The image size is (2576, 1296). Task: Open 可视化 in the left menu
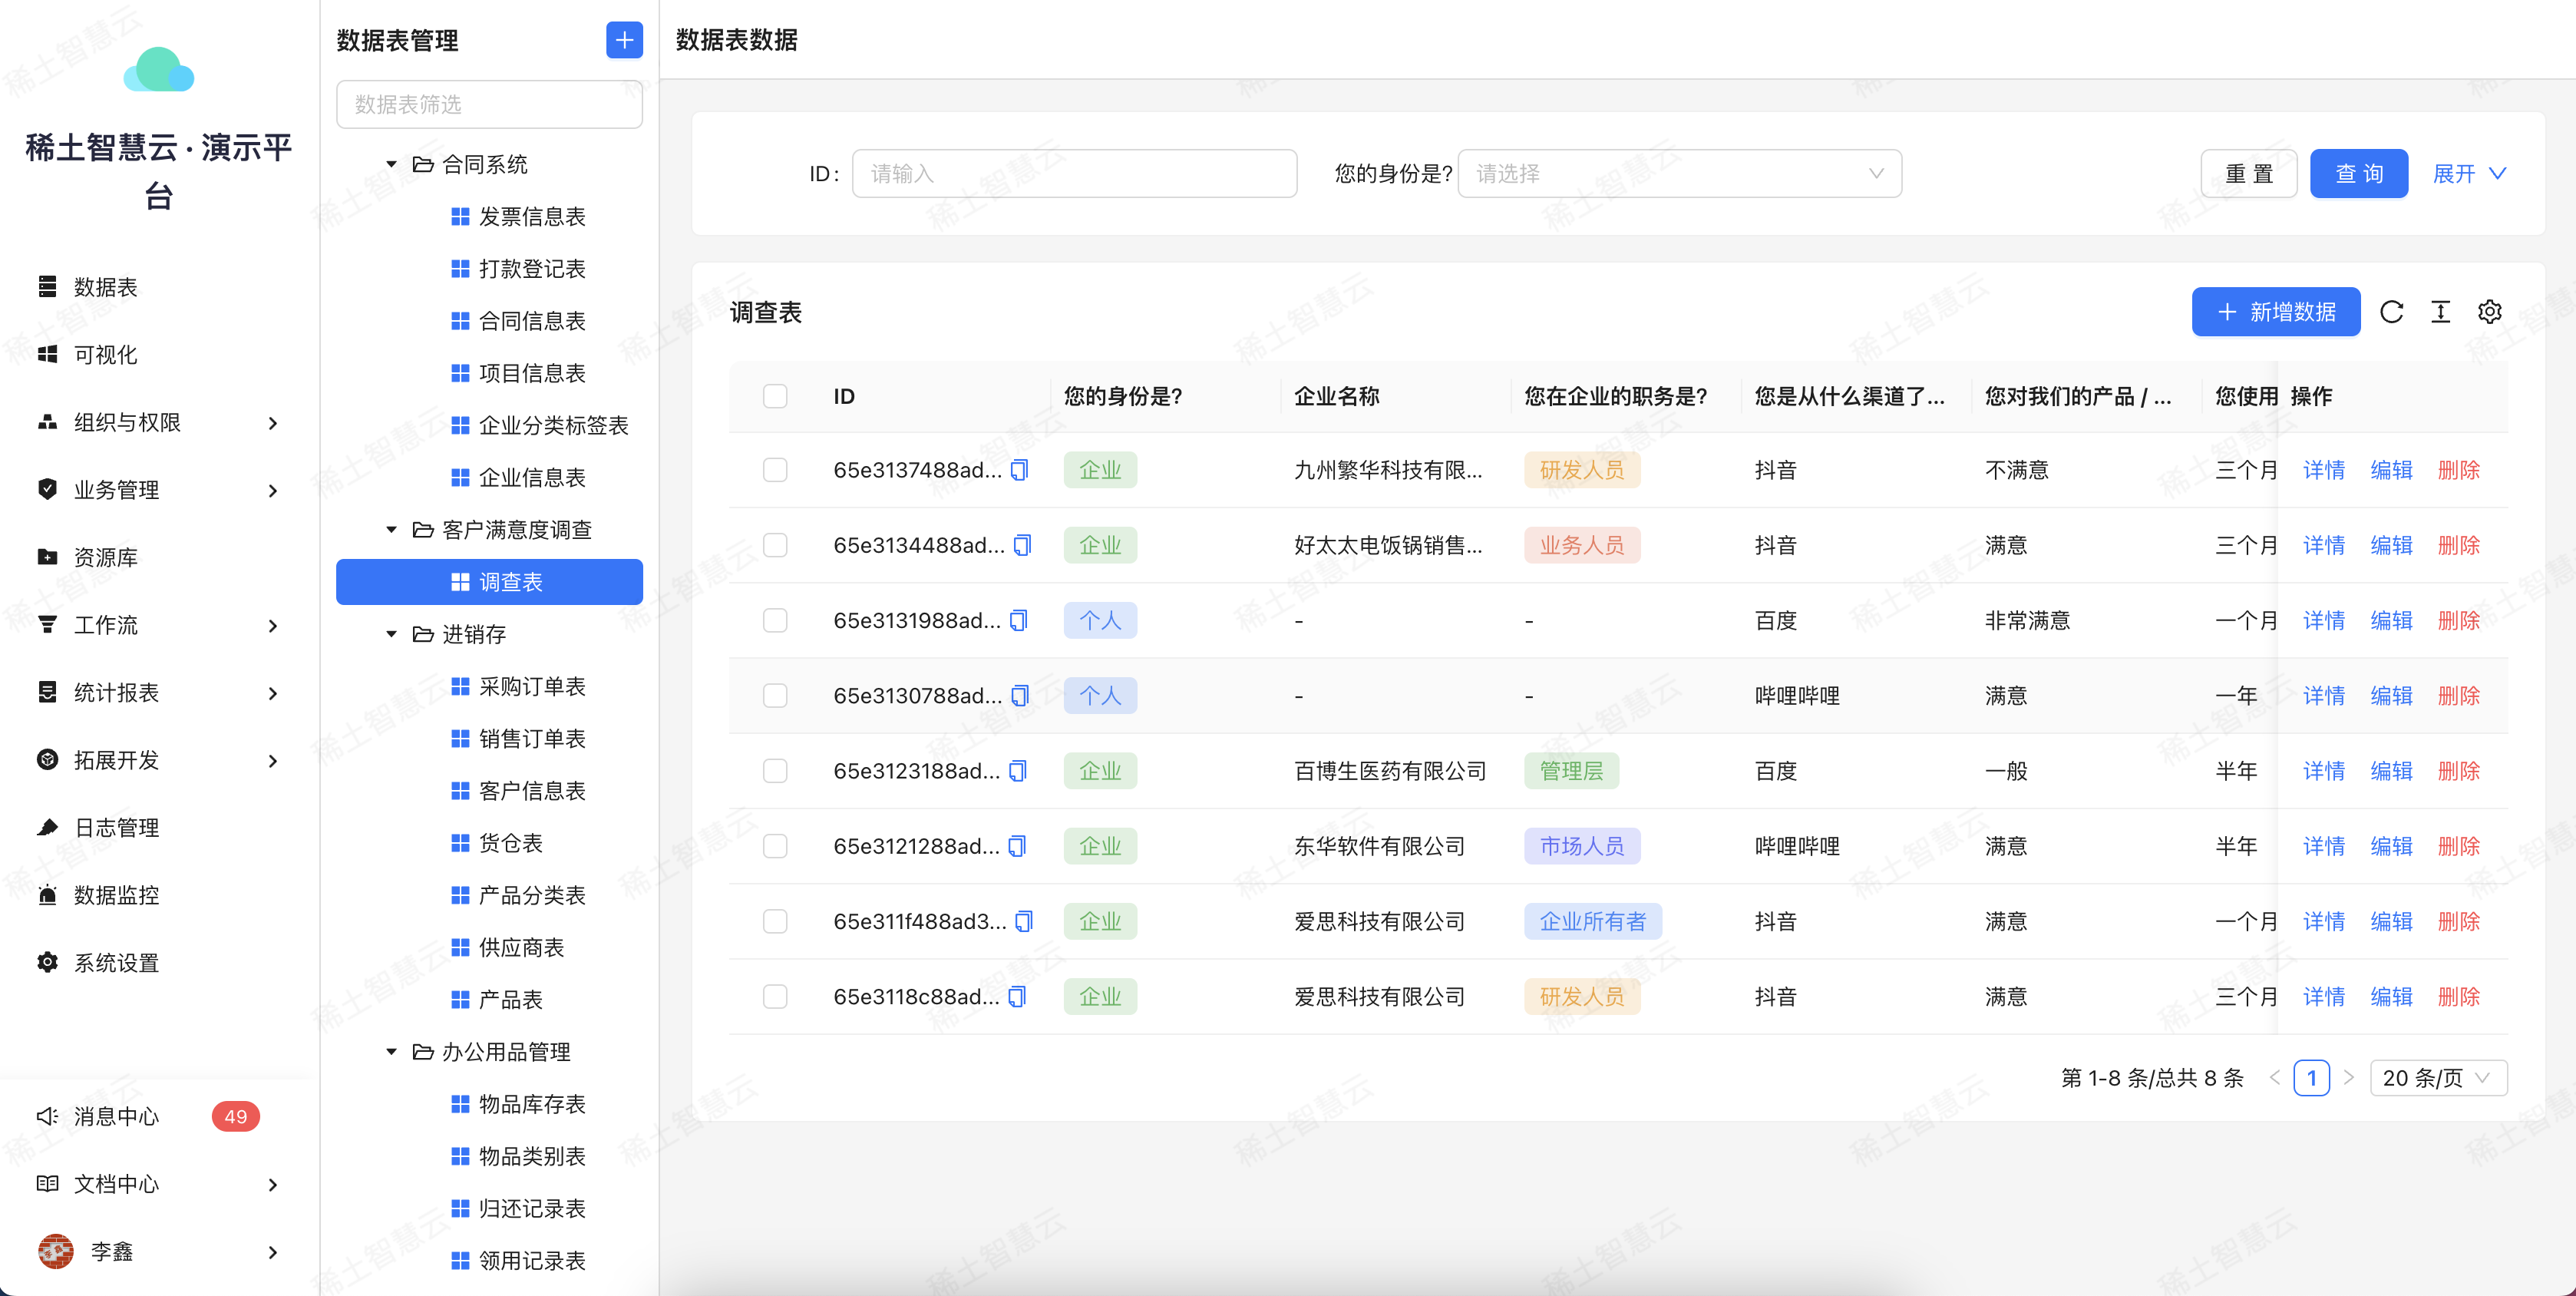(105, 355)
